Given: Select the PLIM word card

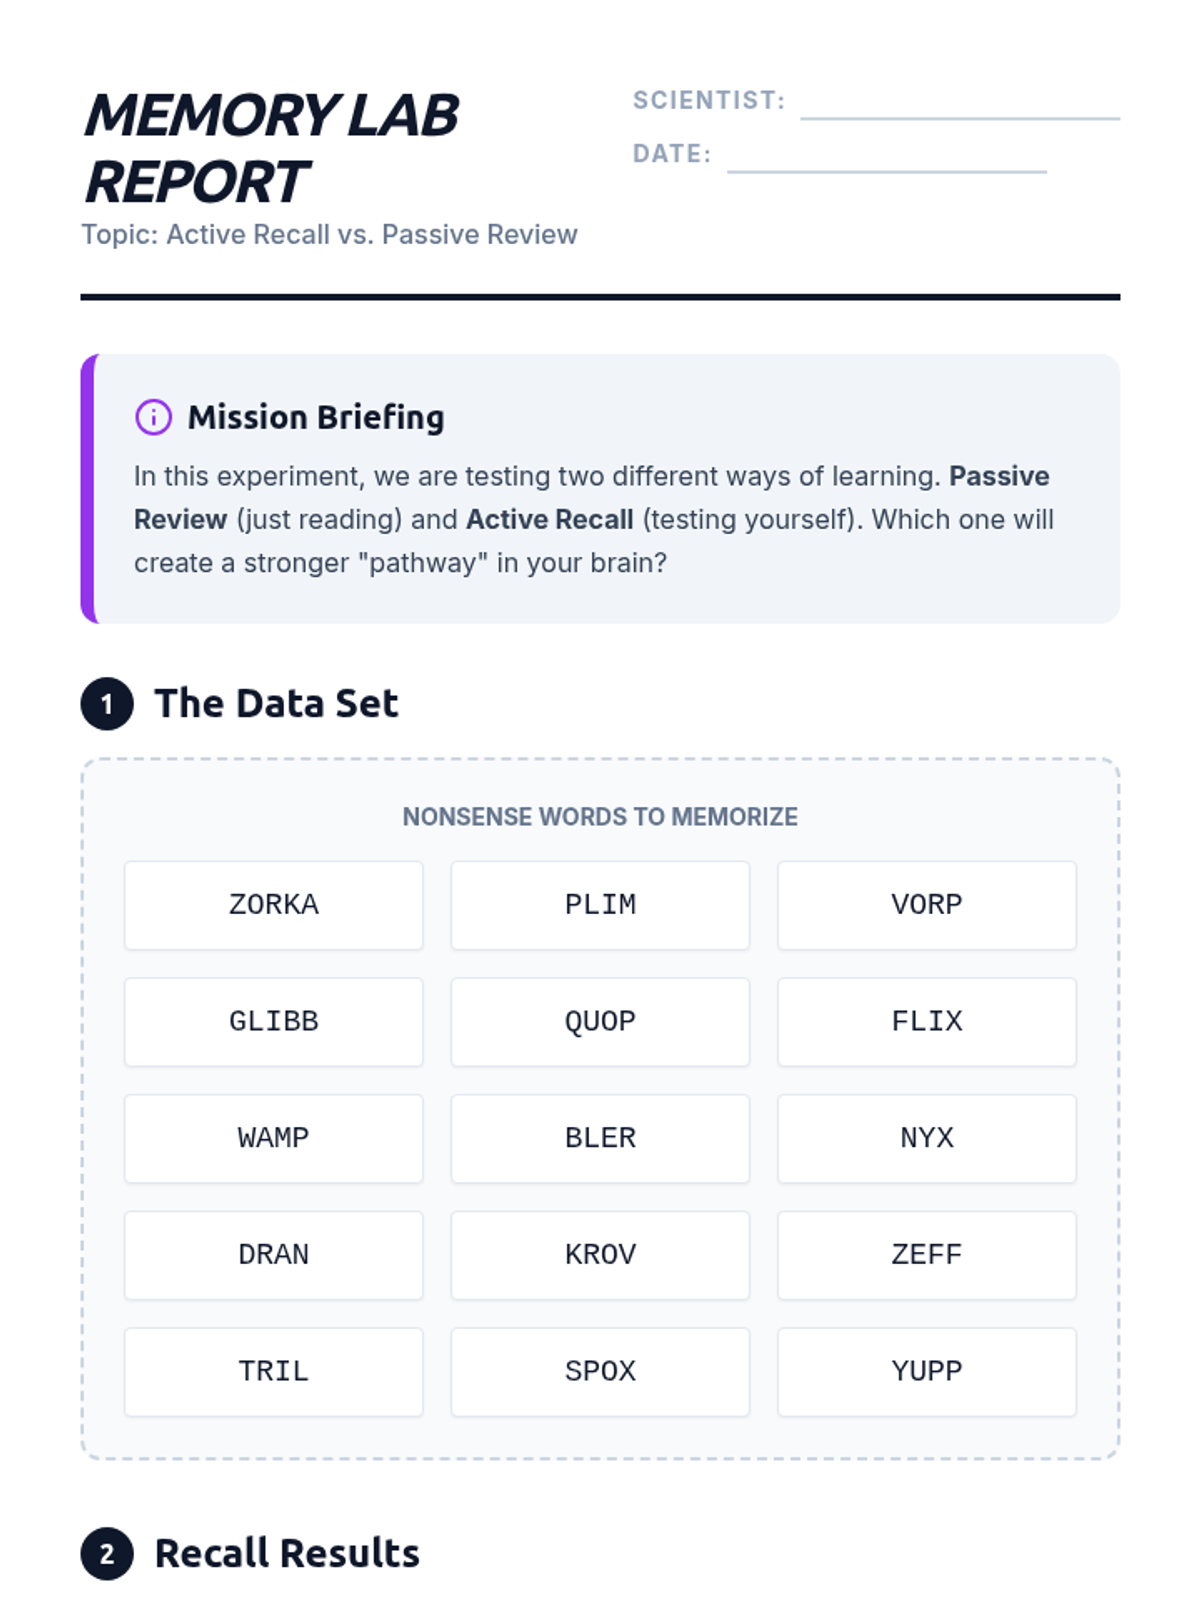Looking at the screenshot, I should pos(600,905).
